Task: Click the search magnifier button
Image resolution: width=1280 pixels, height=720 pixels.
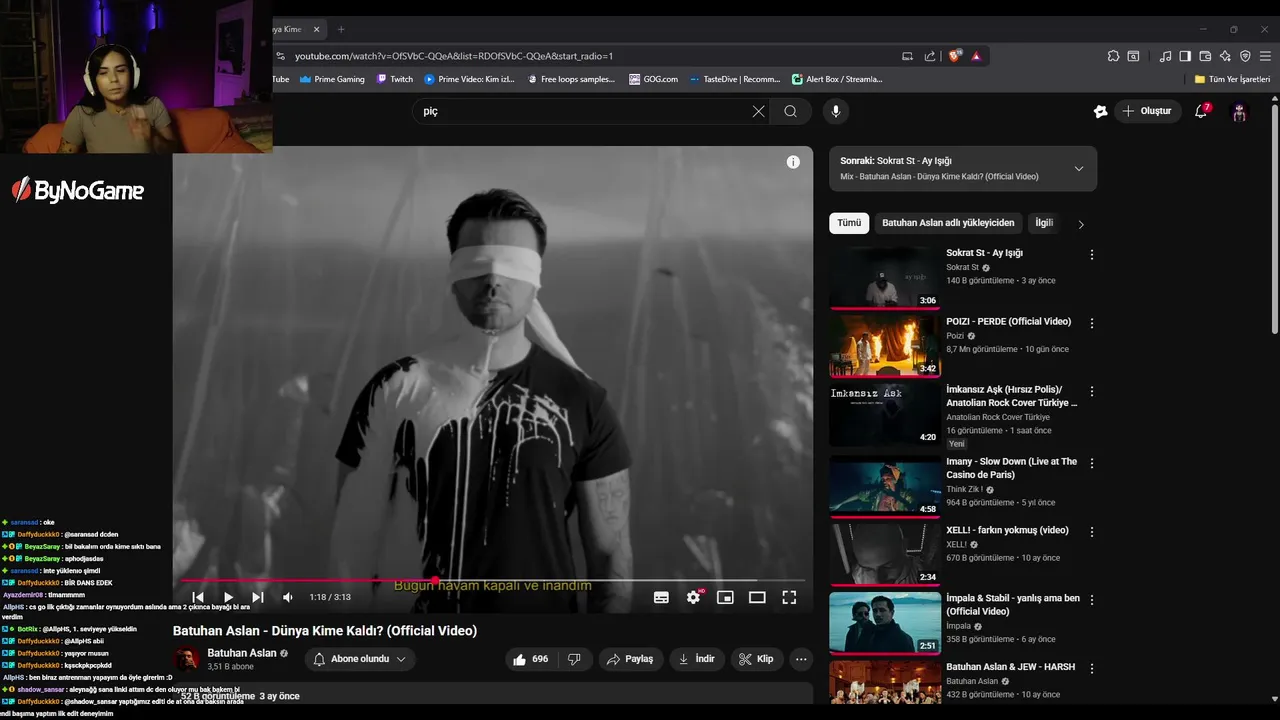Action: tap(791, 111)
